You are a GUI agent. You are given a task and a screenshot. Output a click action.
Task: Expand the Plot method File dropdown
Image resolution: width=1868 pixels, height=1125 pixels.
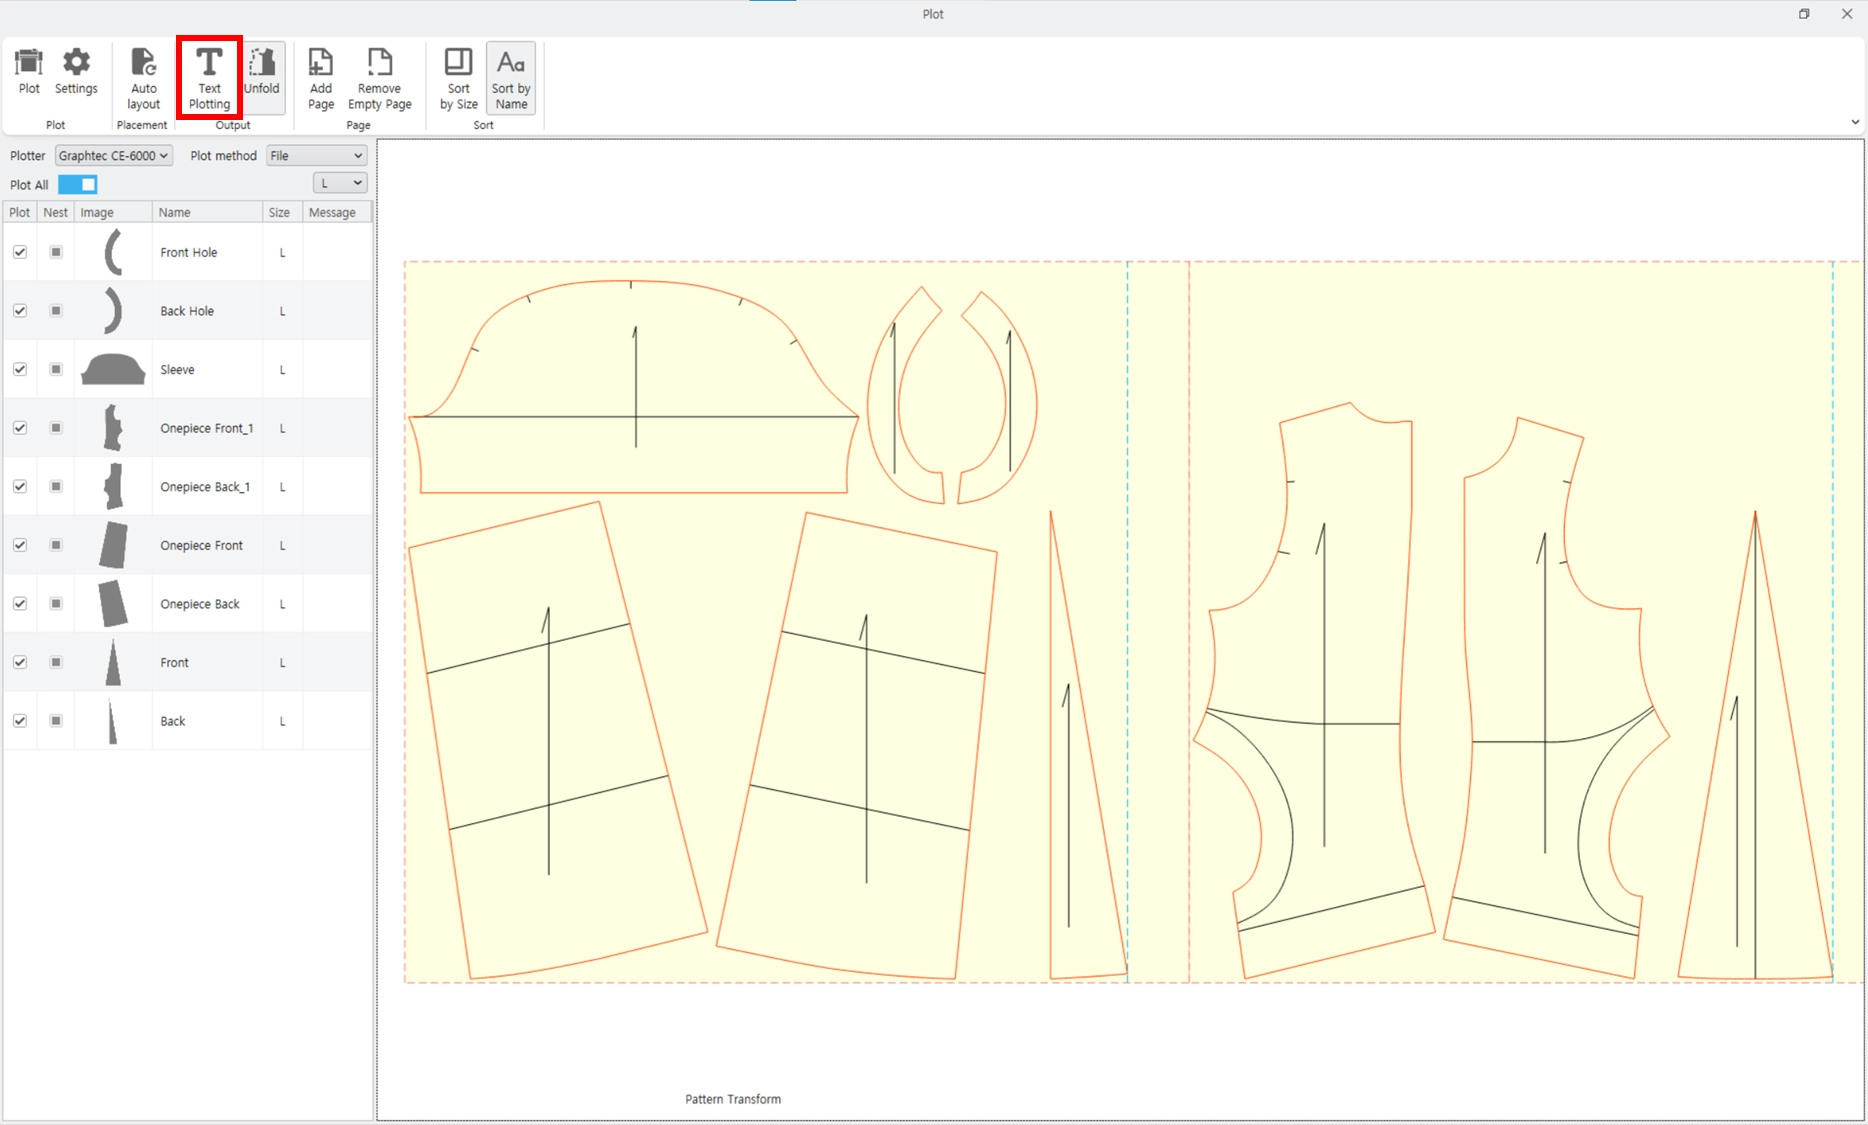(316, 156)
